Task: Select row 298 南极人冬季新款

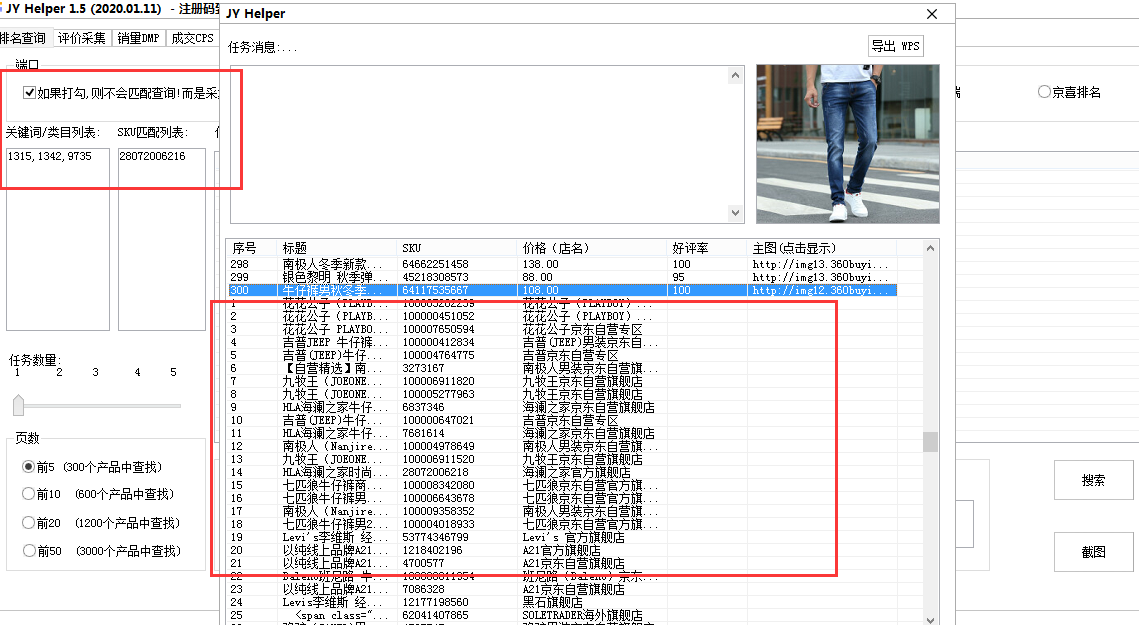Action: pyautogui.click(x=562, y=264)
